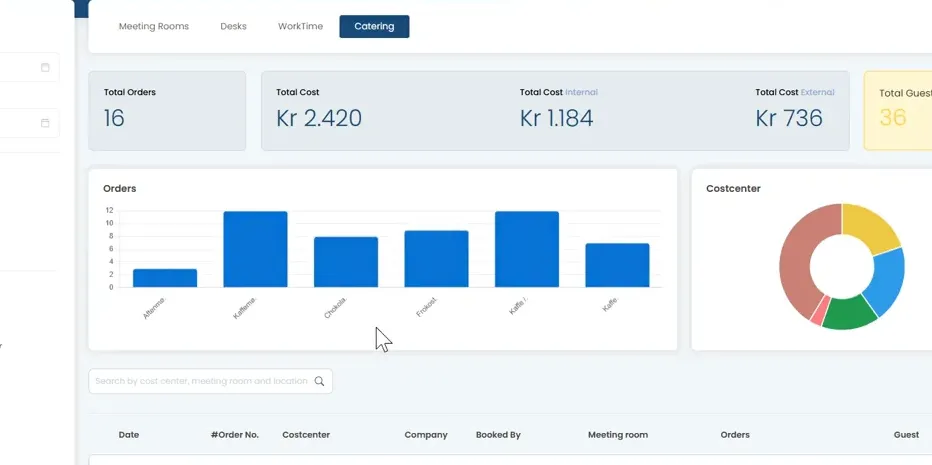The width and height of the screenshot is (932, 465).
Task: Sort by the #Order No. column header
Action: click(235, 435)
